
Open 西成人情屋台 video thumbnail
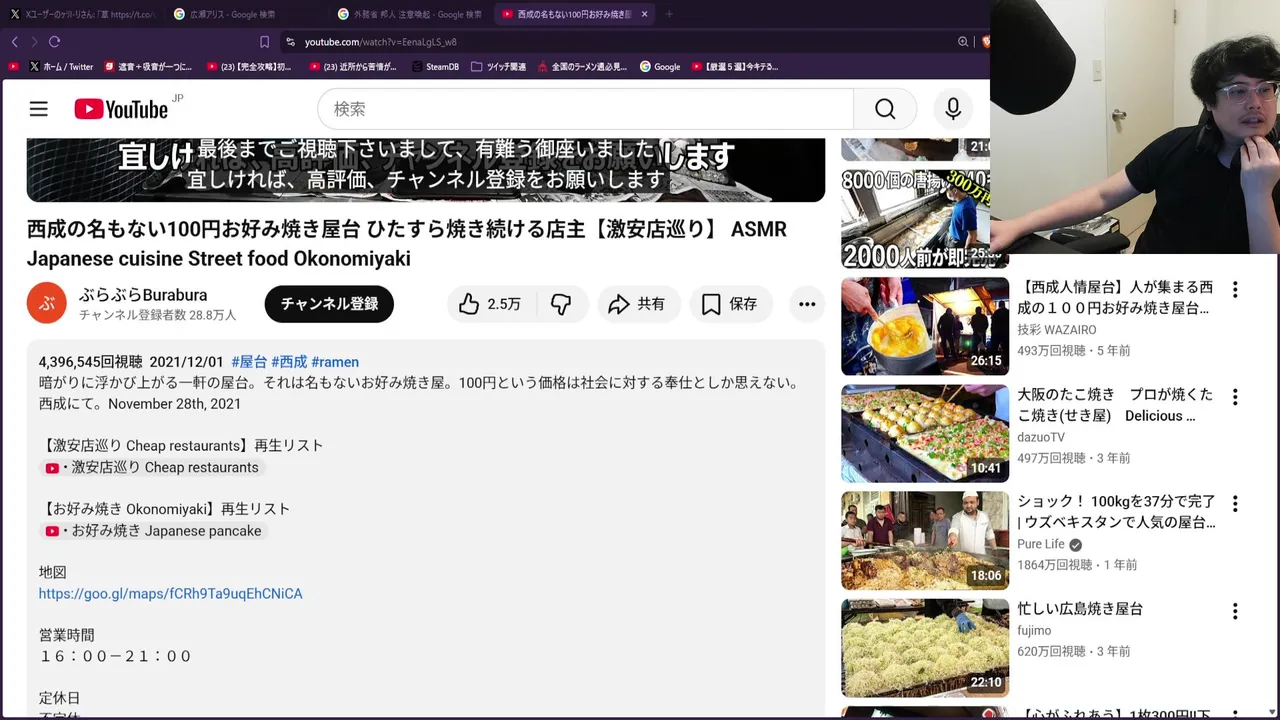925,326
